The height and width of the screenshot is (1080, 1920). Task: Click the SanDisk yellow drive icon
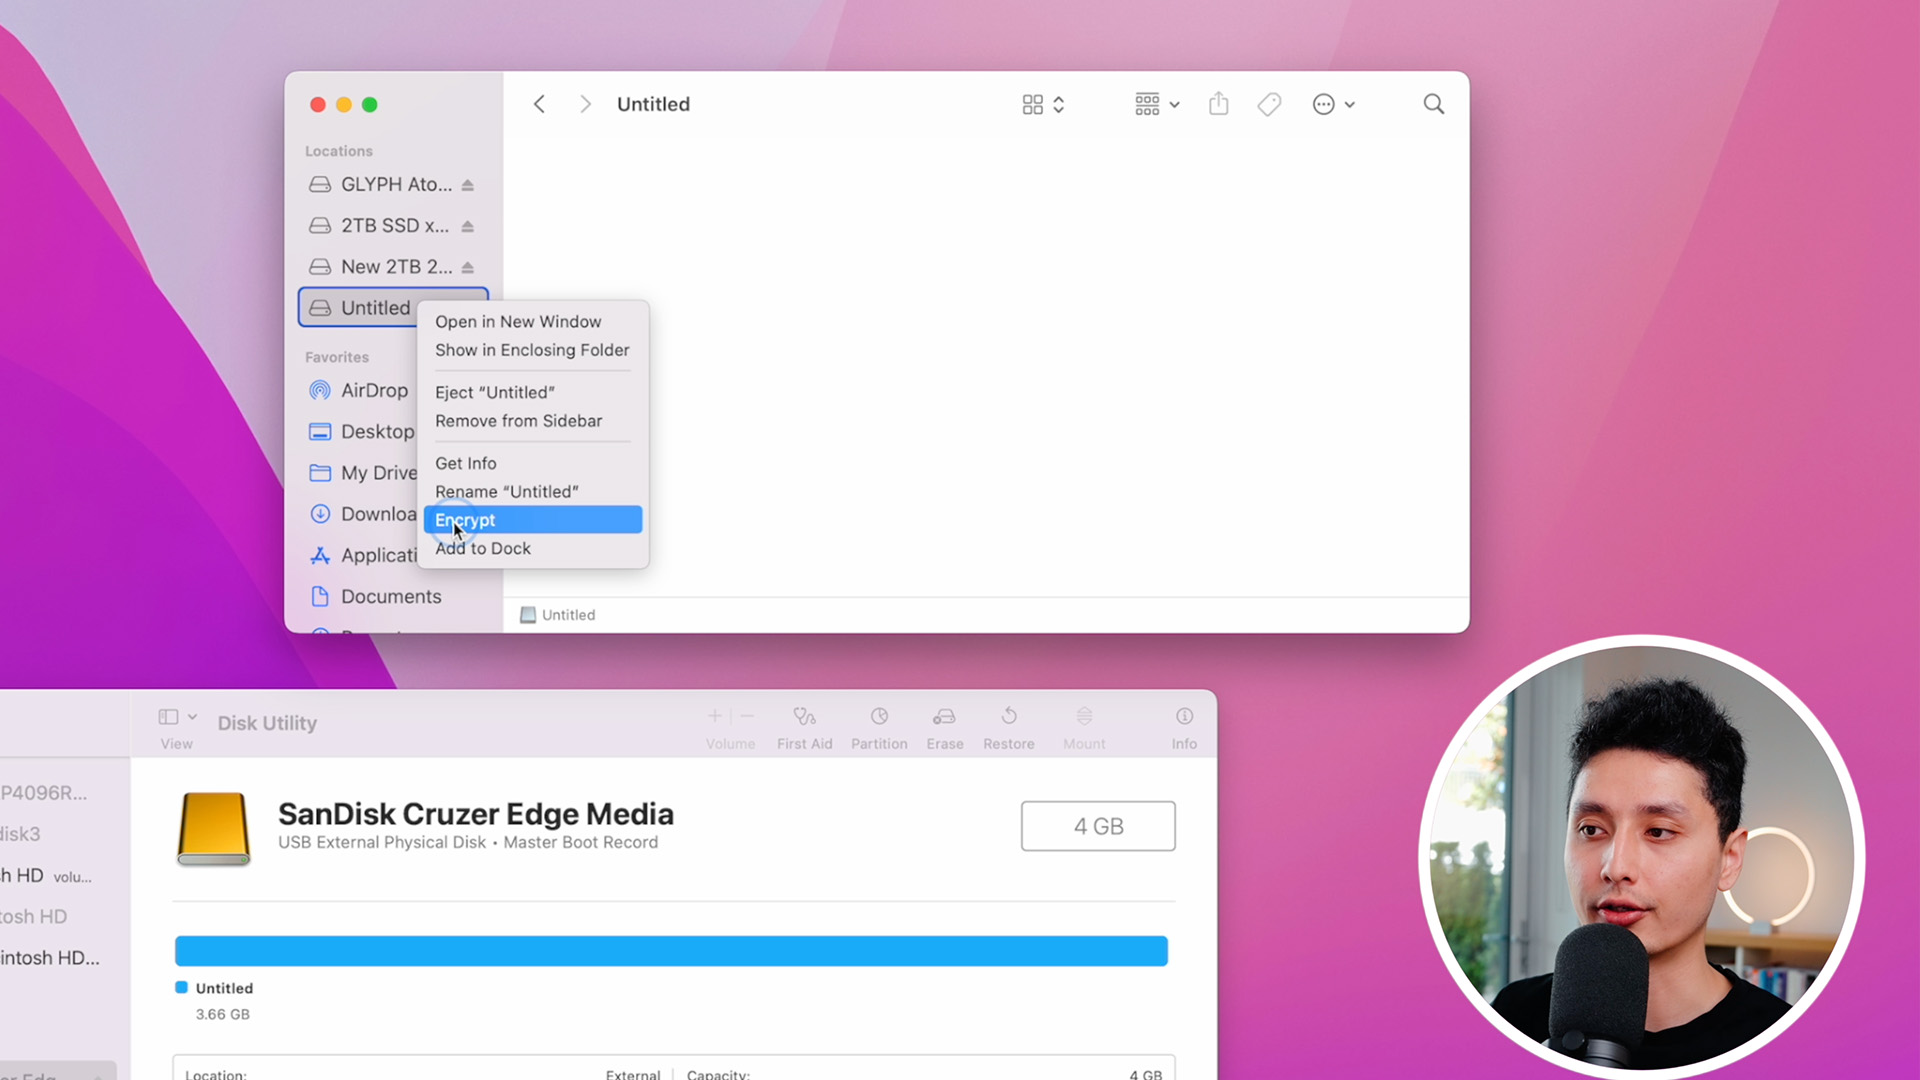point(213,828)
